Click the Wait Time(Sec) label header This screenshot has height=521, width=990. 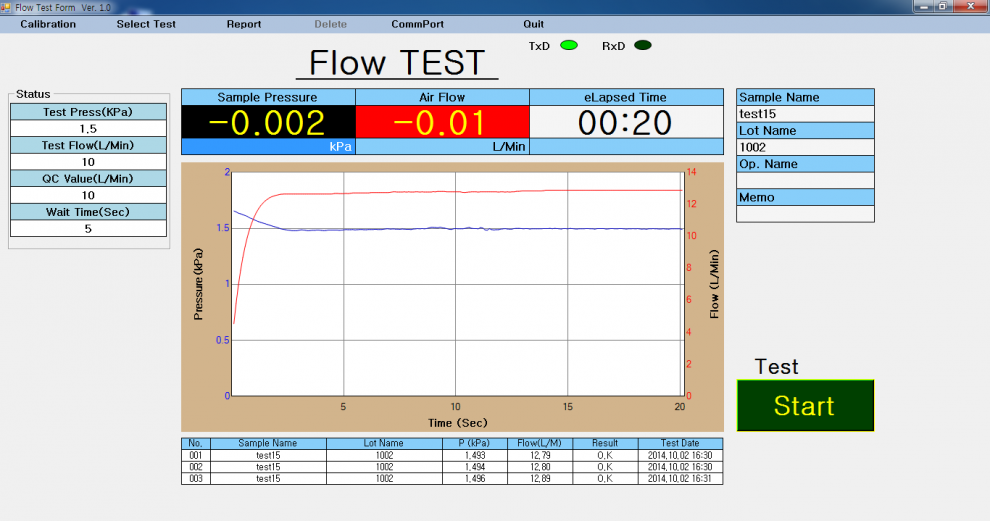point(88,212)
